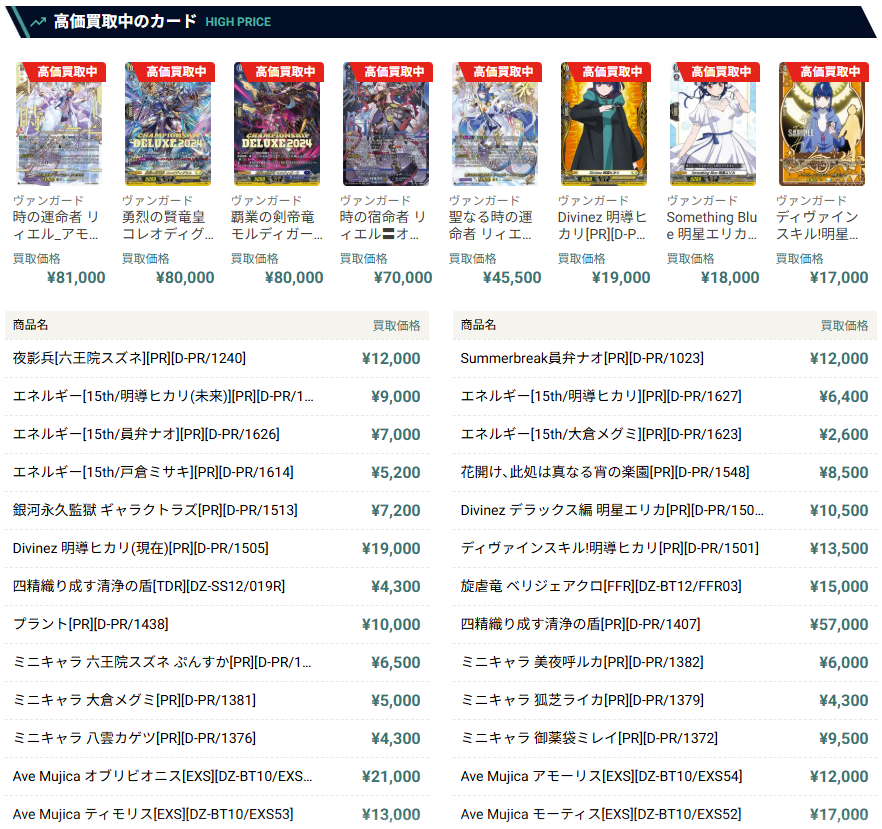
Task: Open 花開け、此処は真なる宵の楽園 row
Action: [664, 472]
